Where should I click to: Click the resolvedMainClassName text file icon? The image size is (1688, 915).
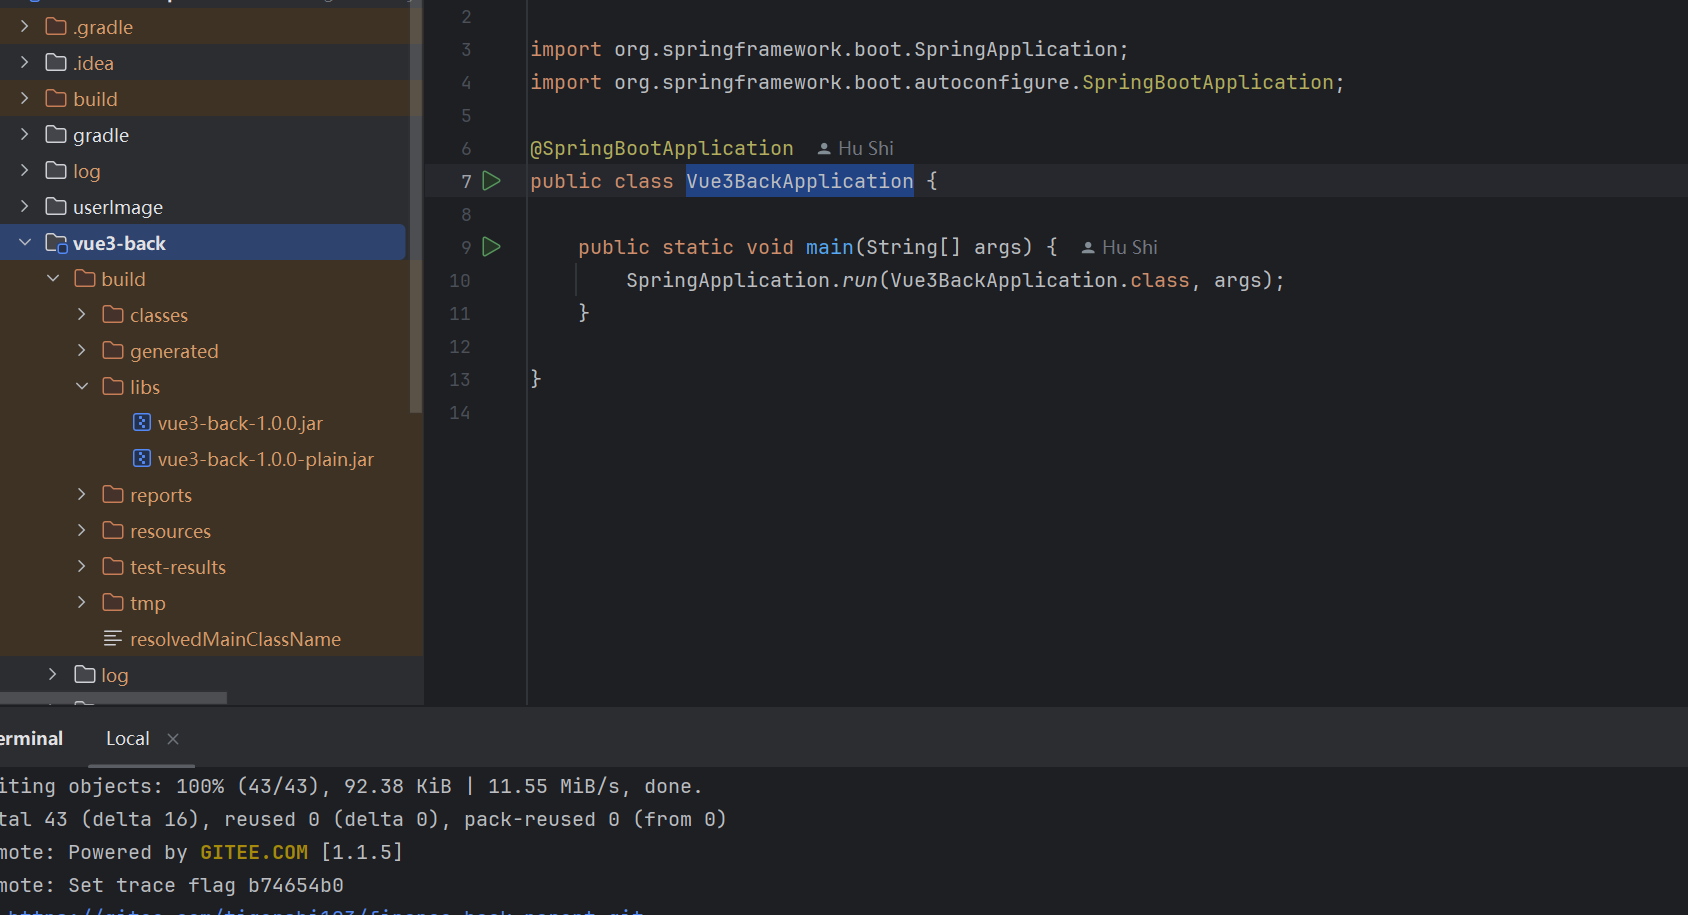[113, 638]
